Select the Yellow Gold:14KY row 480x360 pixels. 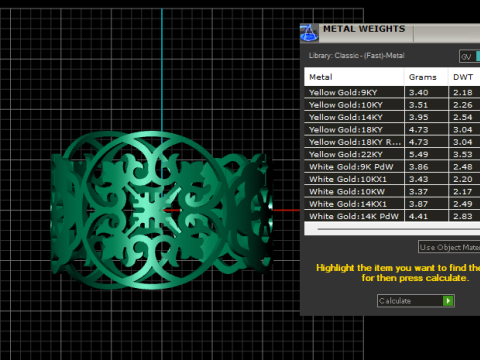392,117
